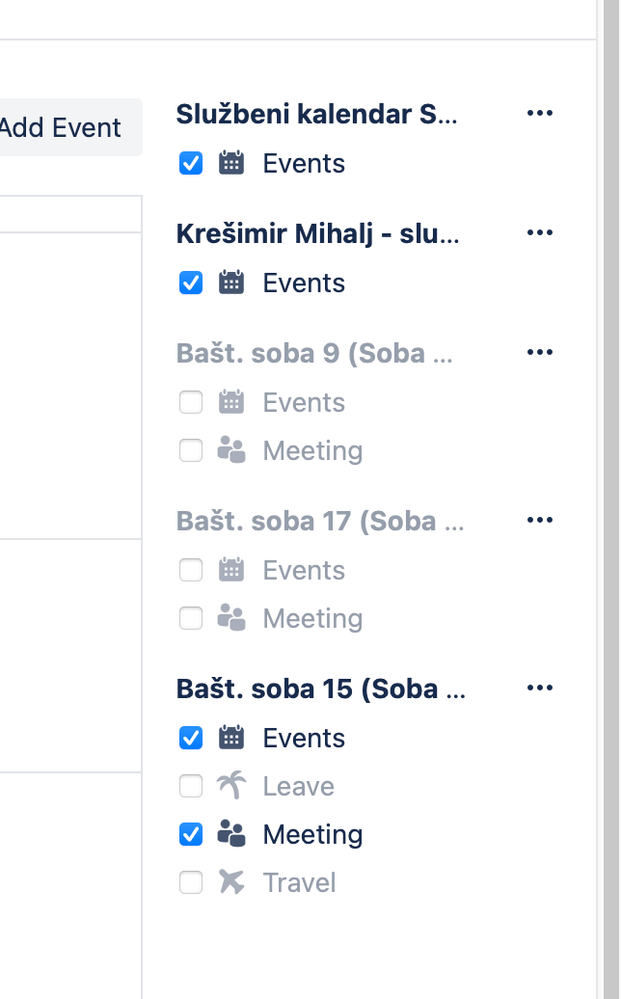Viewport: 621px width, 999px height.
Task: Select the Meeting people icon under Bašt. soba 9
Action: pyautogui.click(x=231, y=450)
